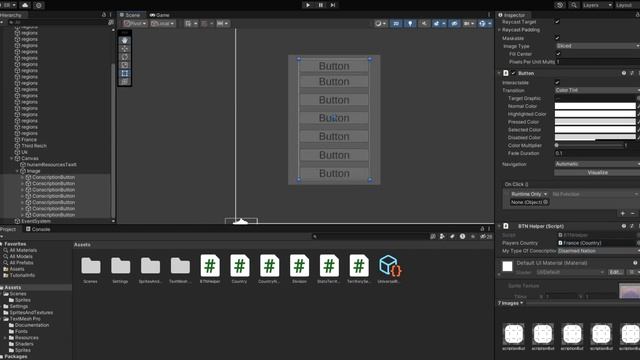This screenshot has height=360, width=640.
Task: Open My Type Of Conscription dropdown
Action: pos(598,251)
